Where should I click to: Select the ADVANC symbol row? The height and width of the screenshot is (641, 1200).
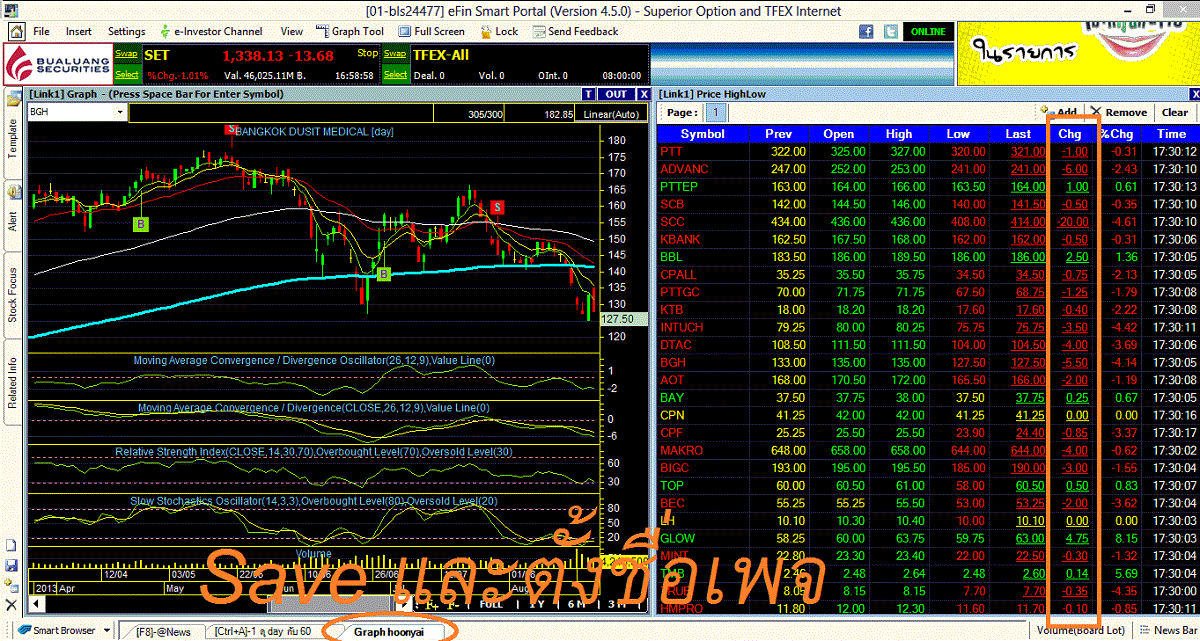point(683,169)
